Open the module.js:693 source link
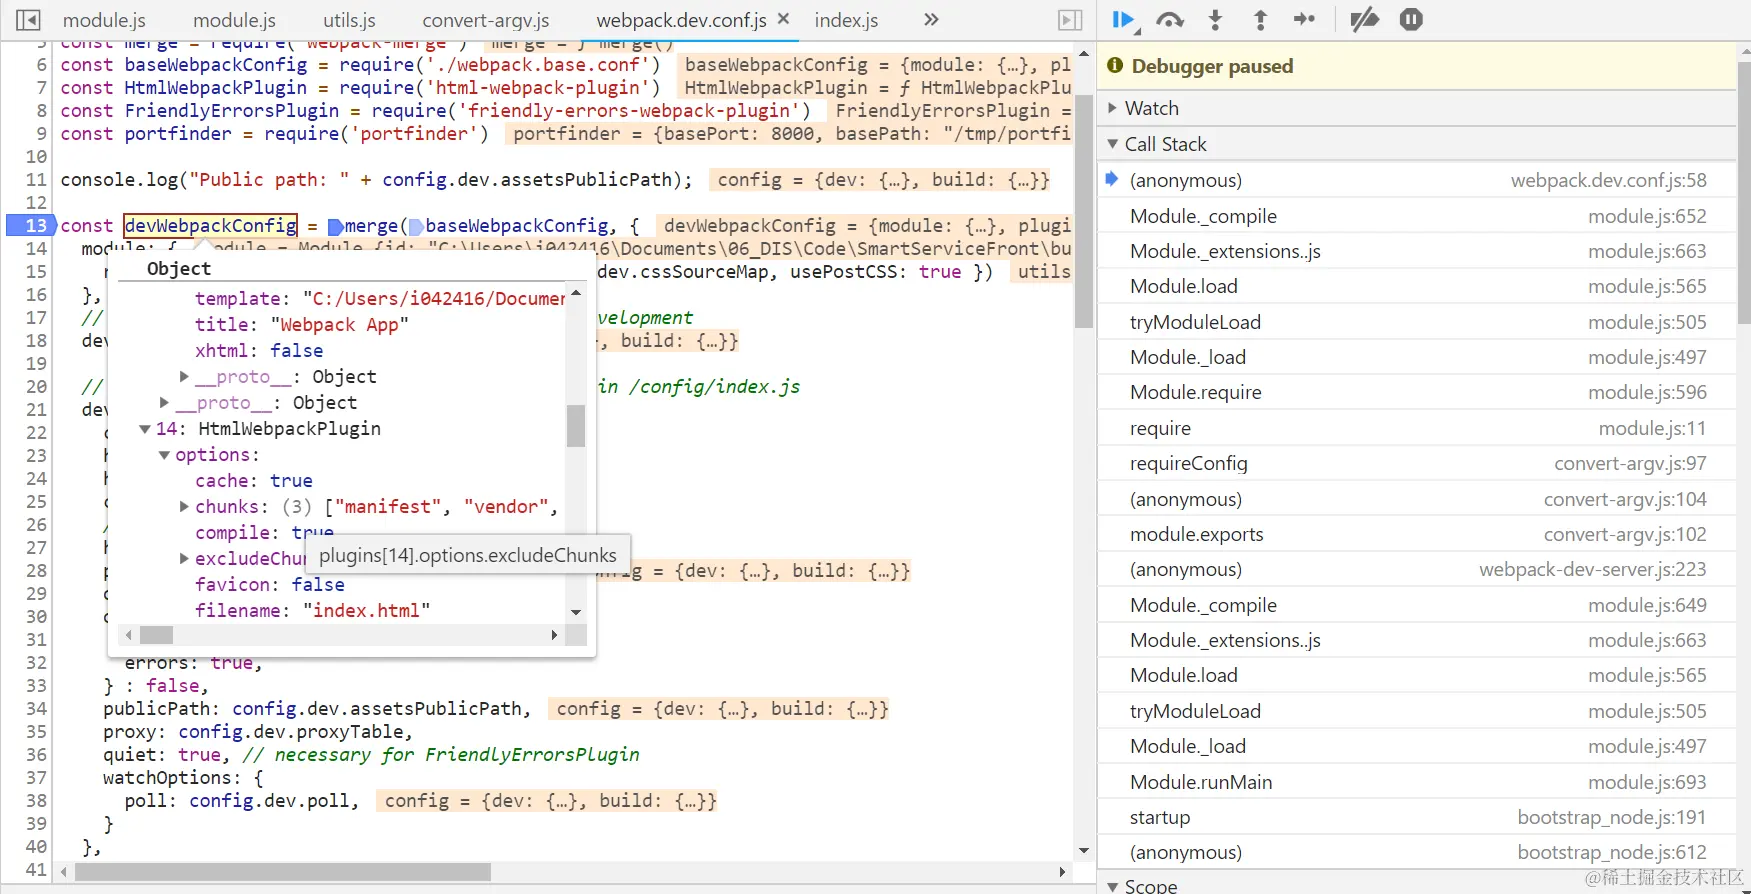1751x894 pixels. tap(1647, 782)
